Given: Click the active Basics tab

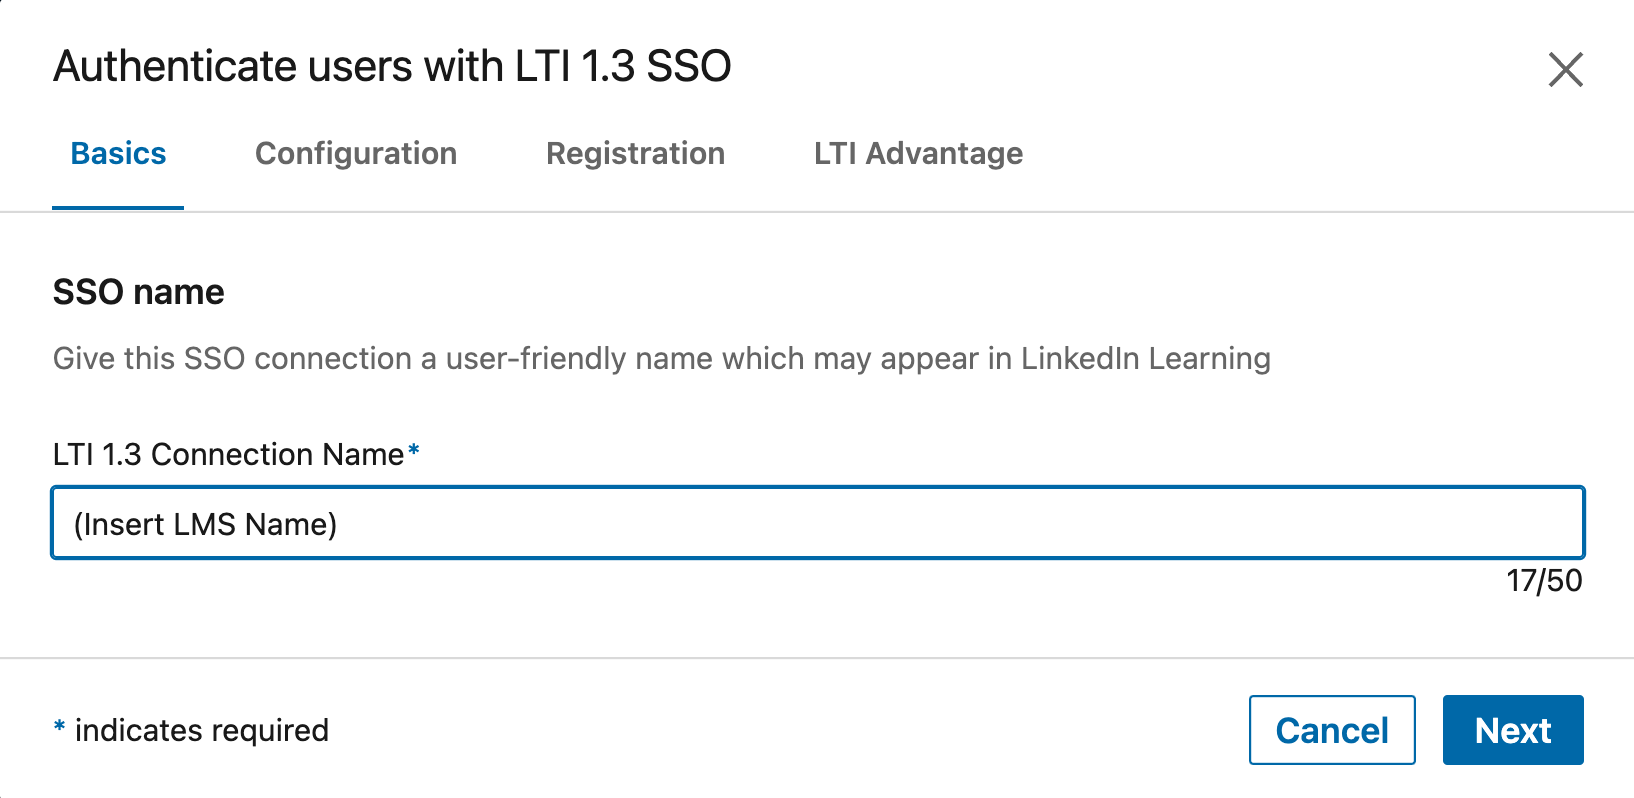Looking at the screenshot, I should (118, 154).
